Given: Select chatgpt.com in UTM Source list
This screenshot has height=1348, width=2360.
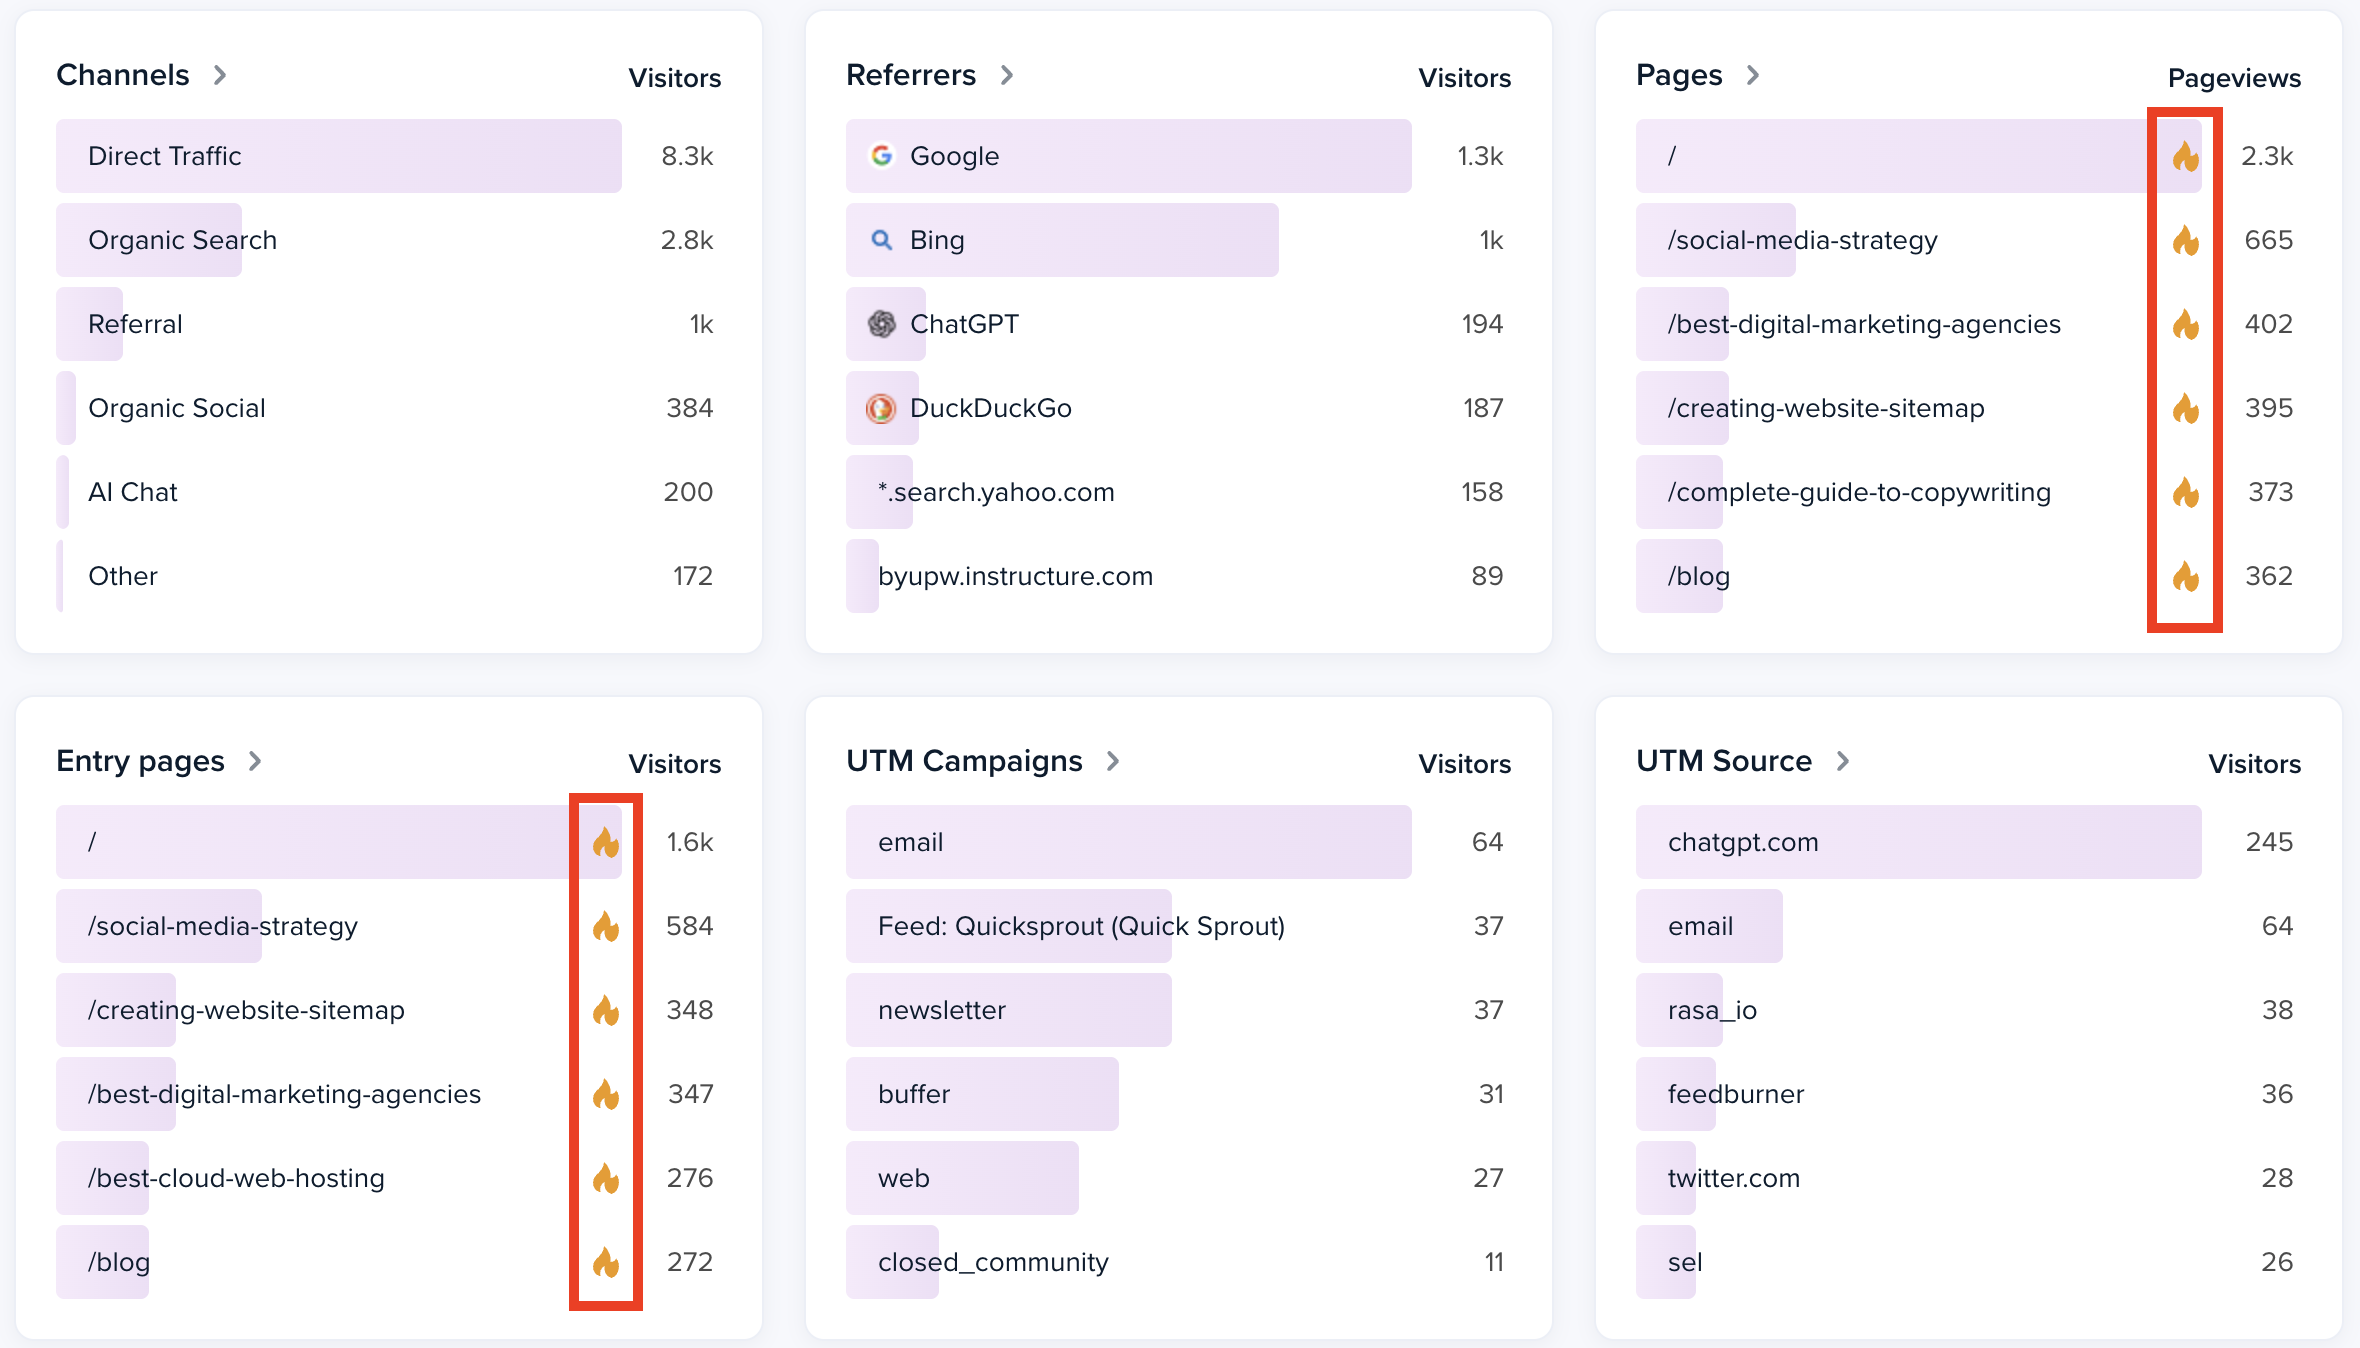Looking at the screenshot, I should click(1916, 842).
